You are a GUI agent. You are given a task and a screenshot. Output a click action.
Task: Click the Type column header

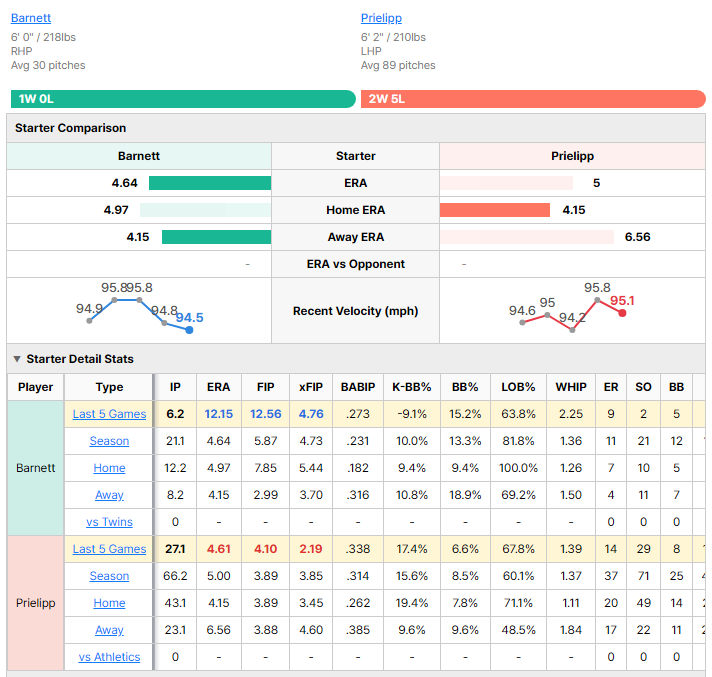click(109, 387)
